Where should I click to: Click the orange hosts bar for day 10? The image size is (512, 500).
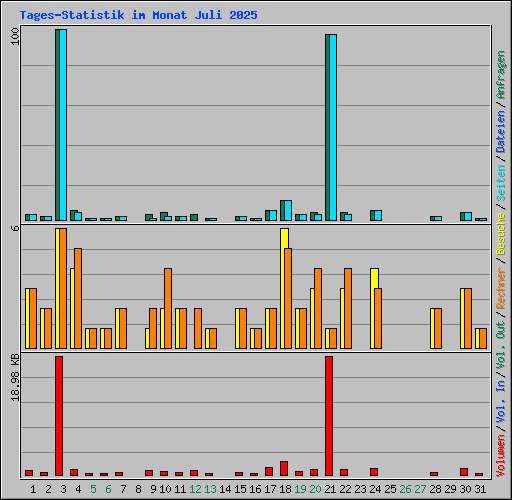[168, 309]
